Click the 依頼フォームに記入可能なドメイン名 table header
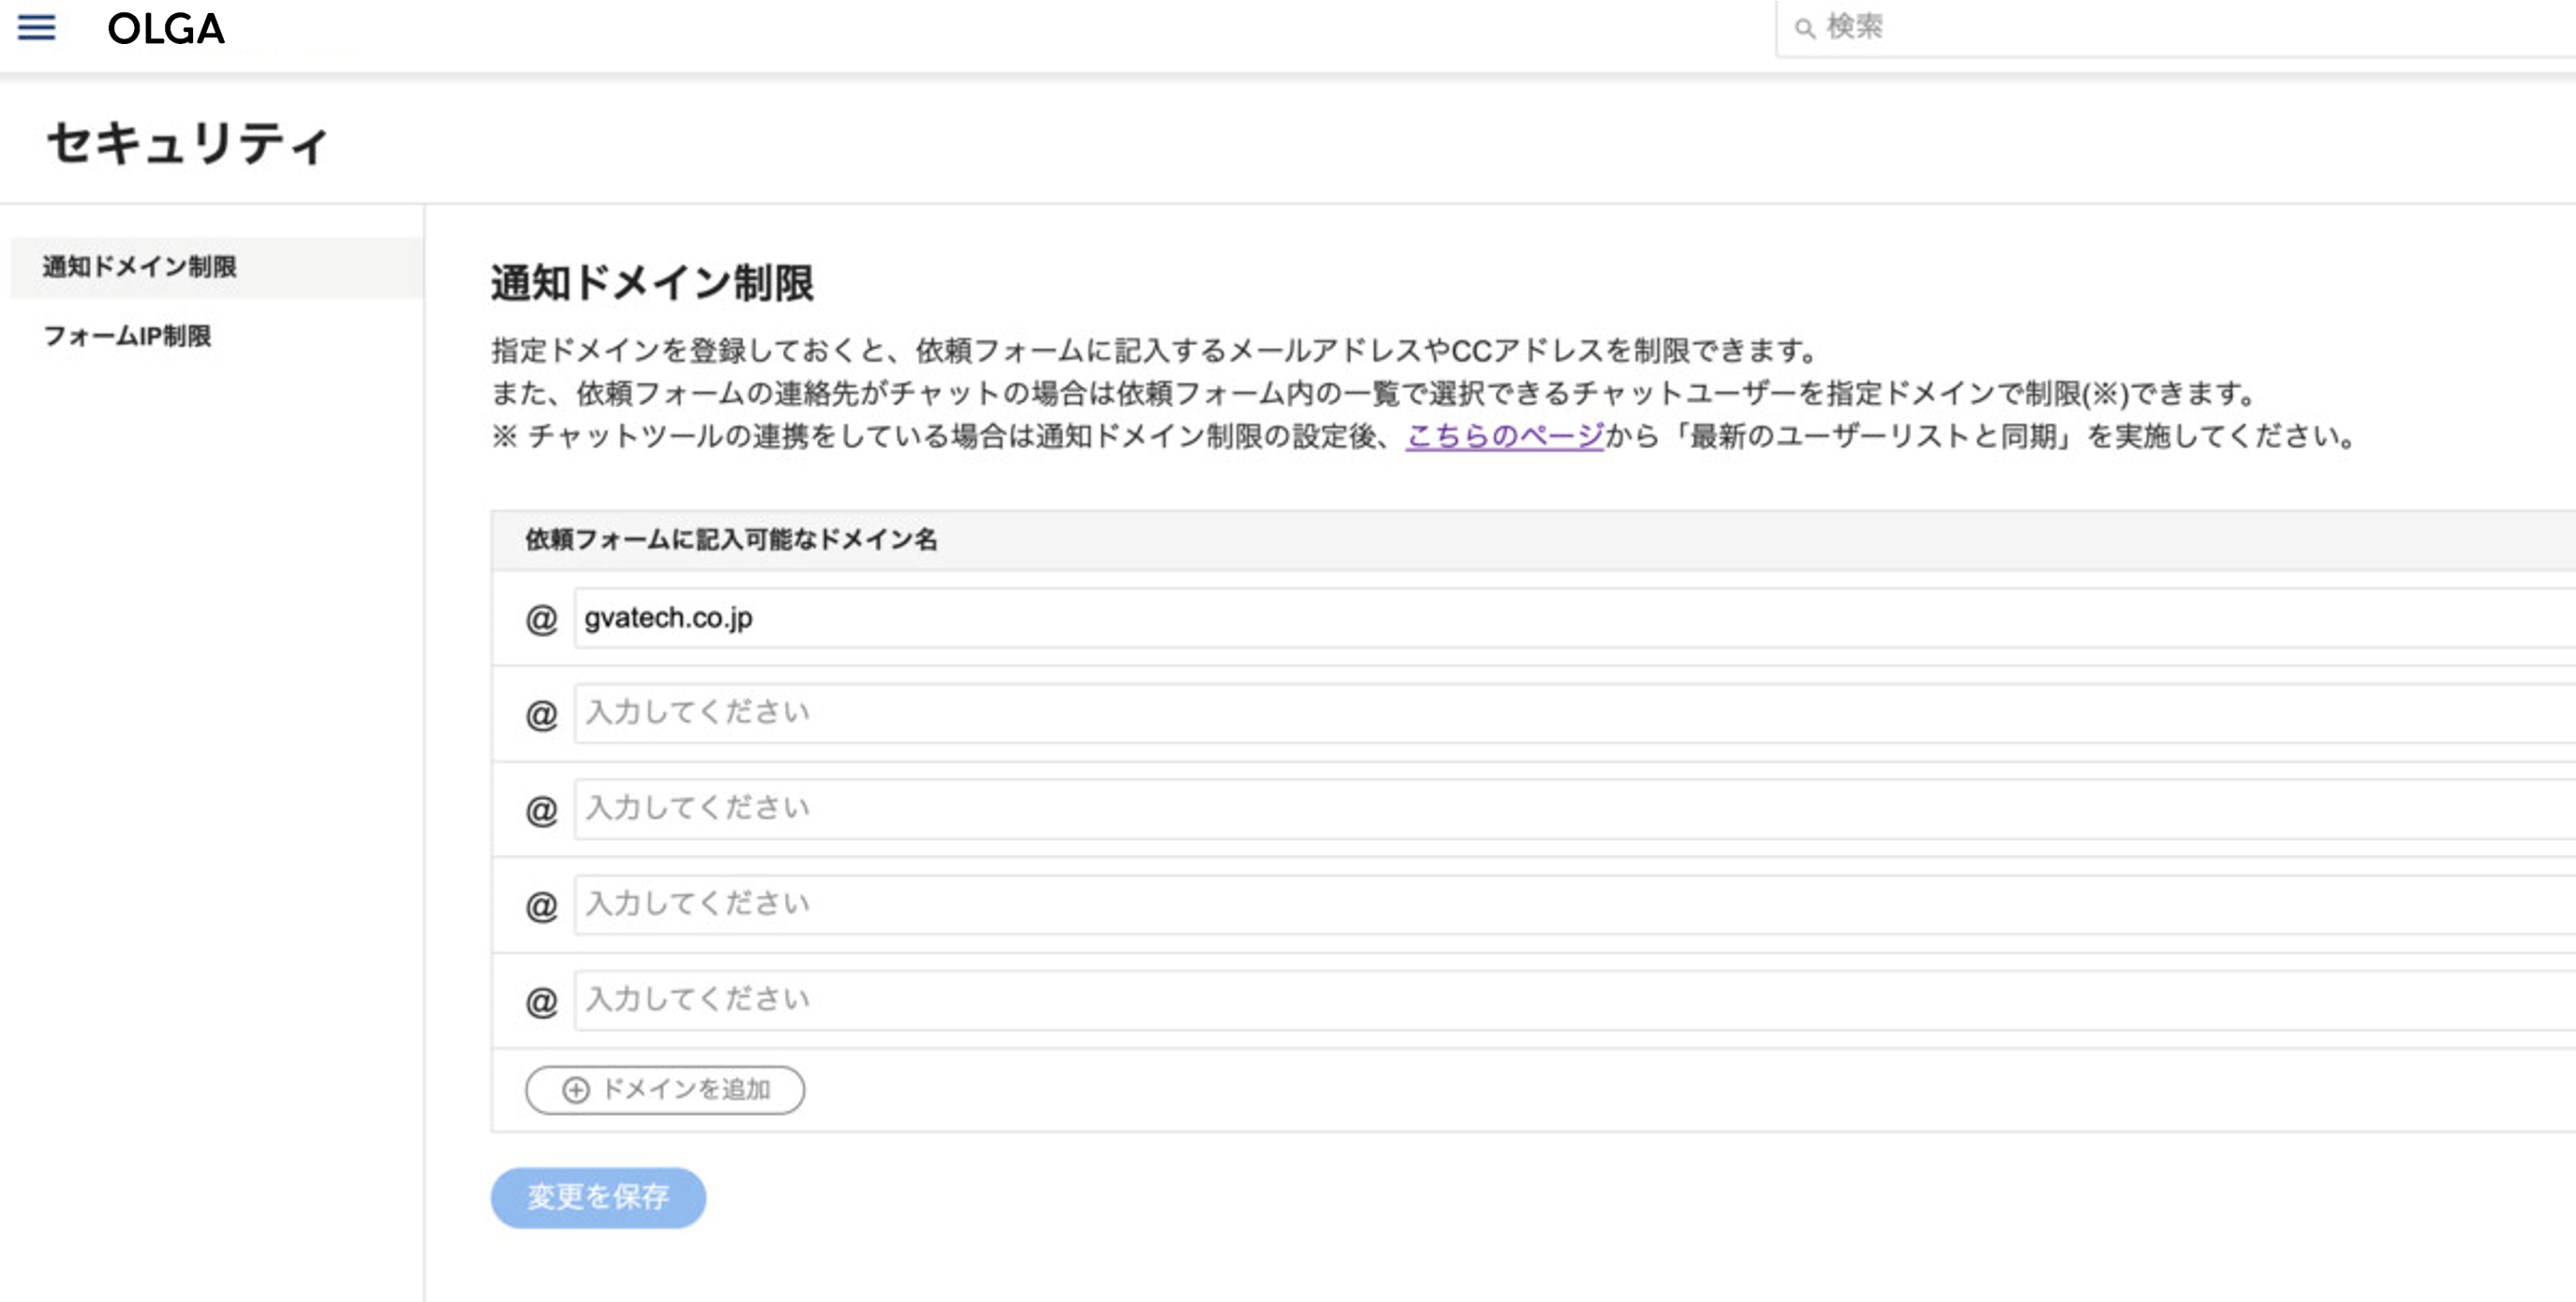The image size is (2576, 1302). [731, 540]
